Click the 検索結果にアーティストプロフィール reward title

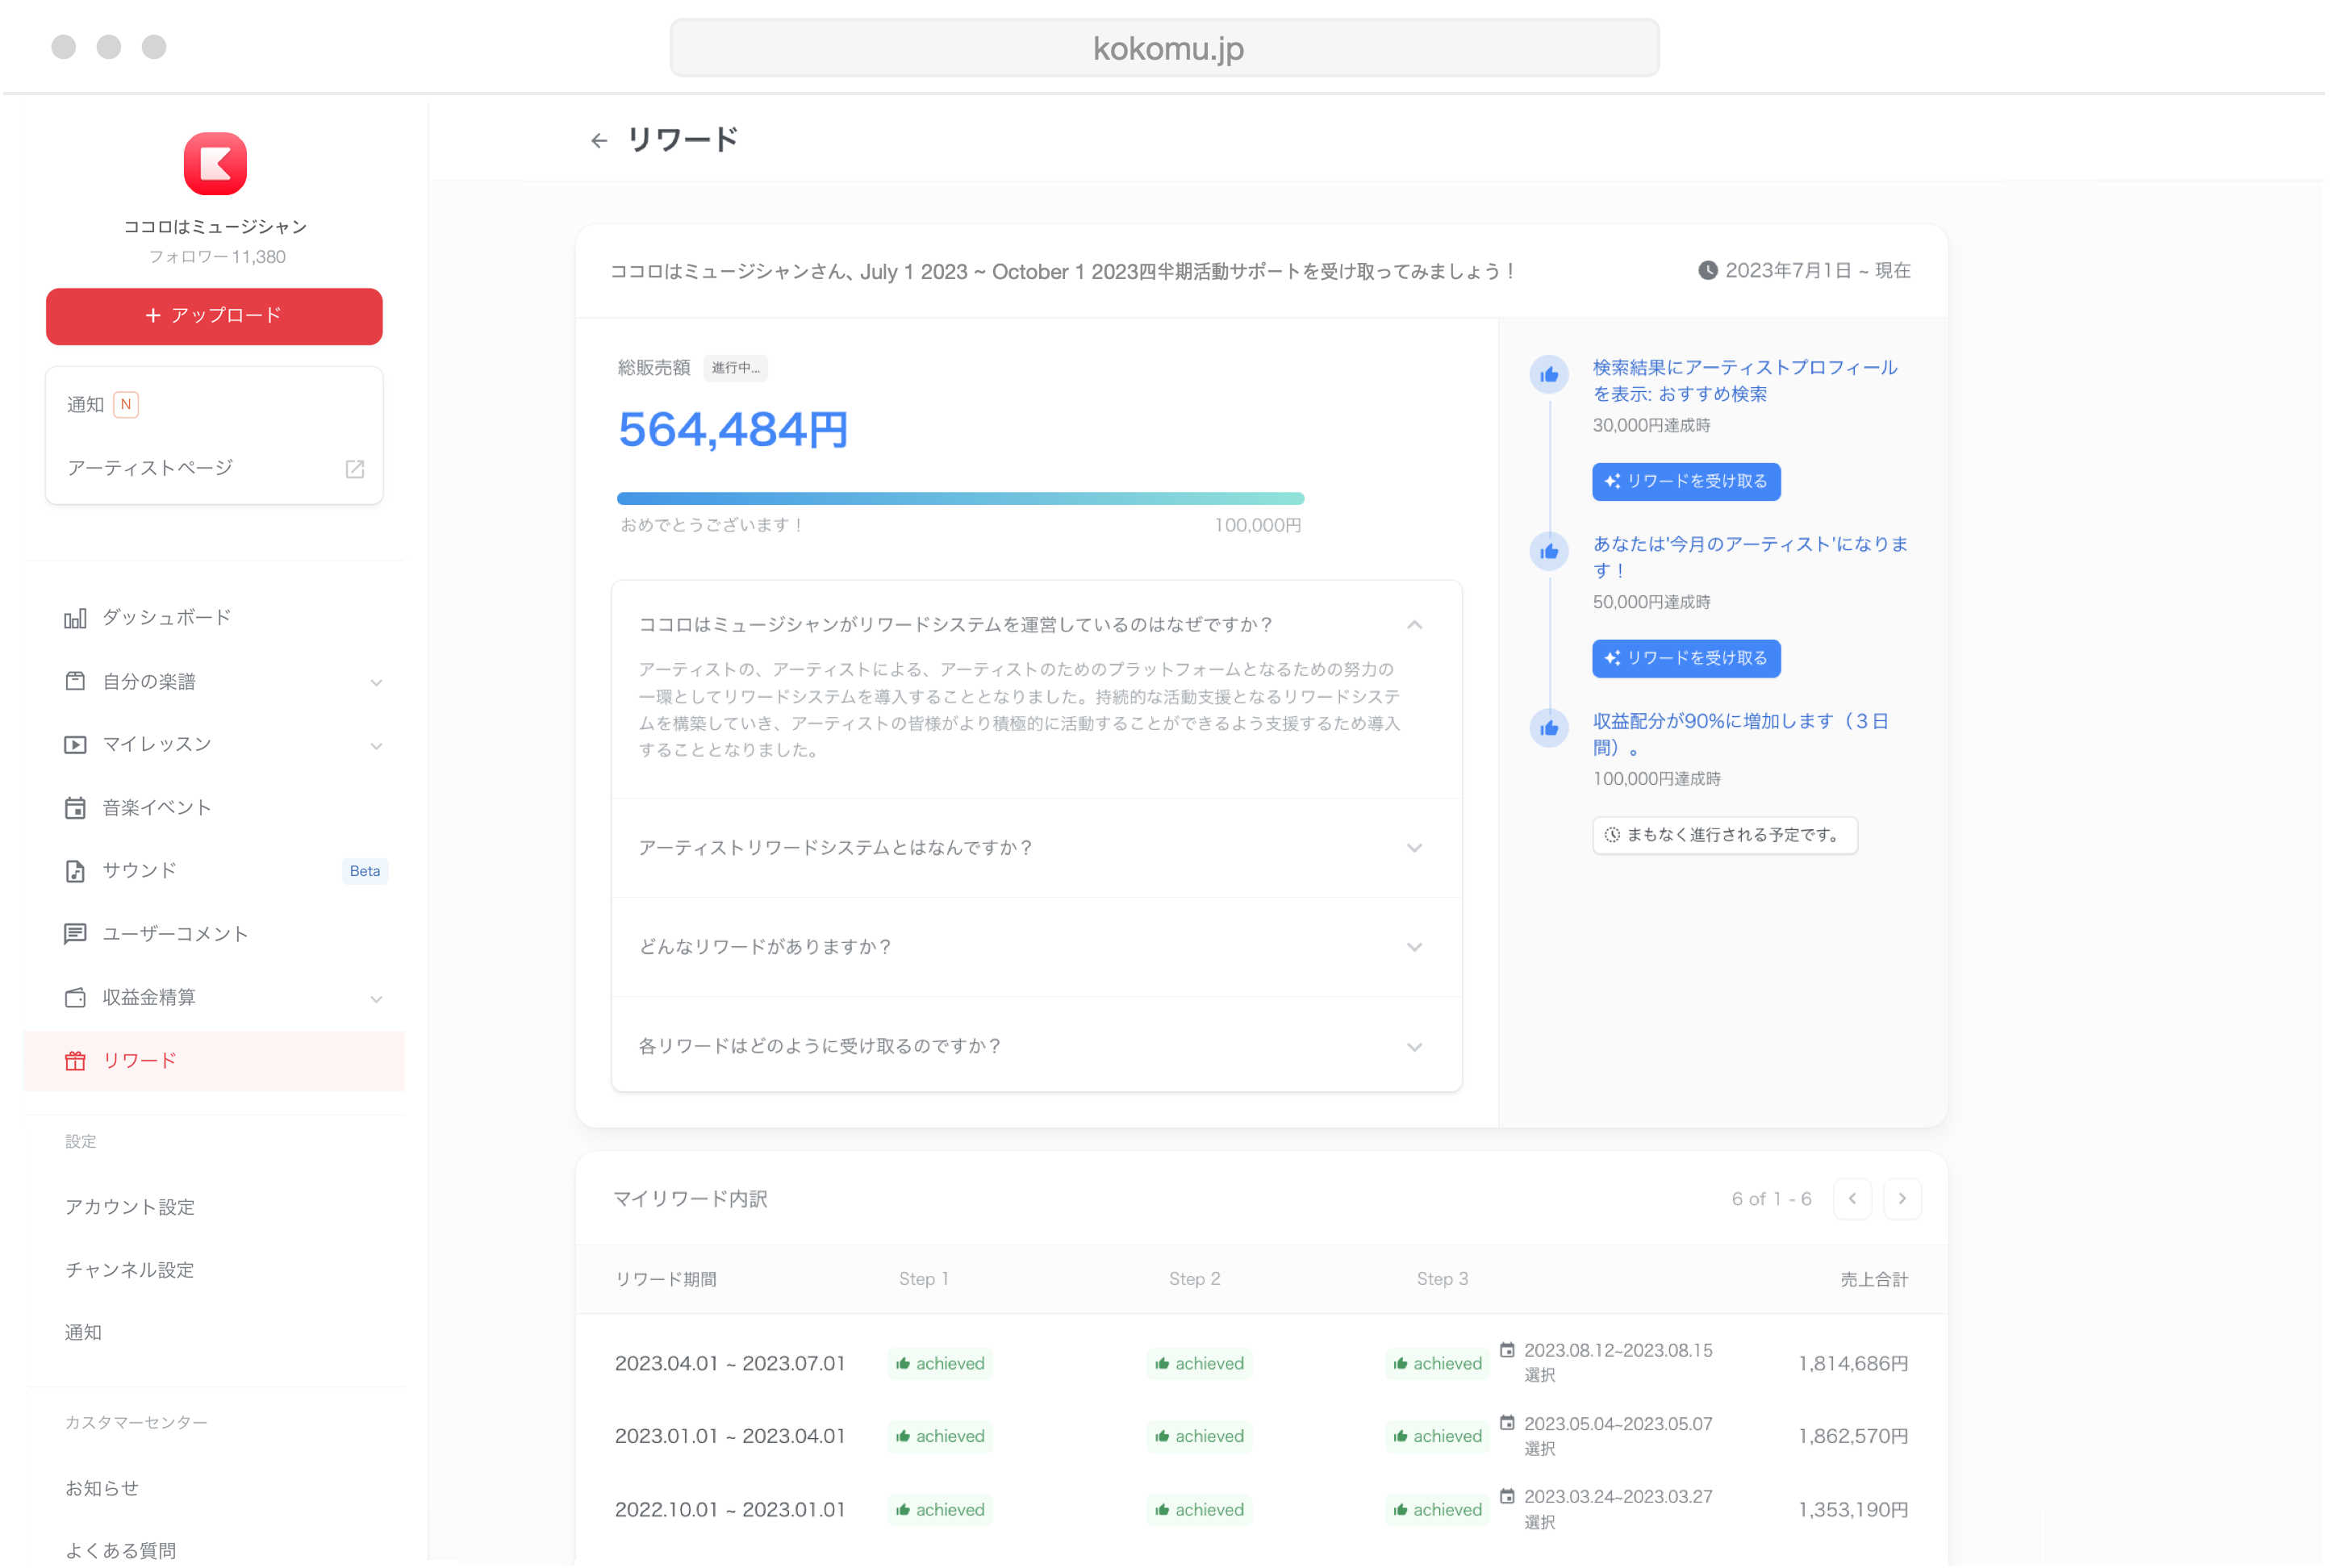1745,381
